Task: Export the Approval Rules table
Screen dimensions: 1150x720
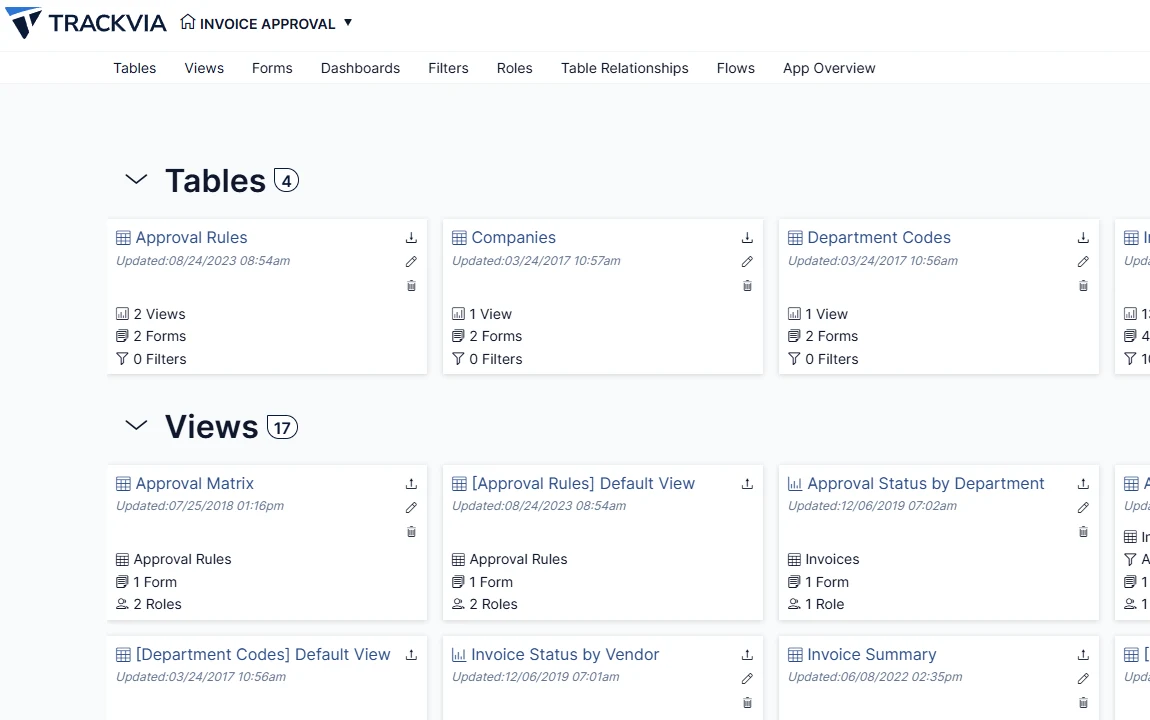Action: click(x=411, y=238)
